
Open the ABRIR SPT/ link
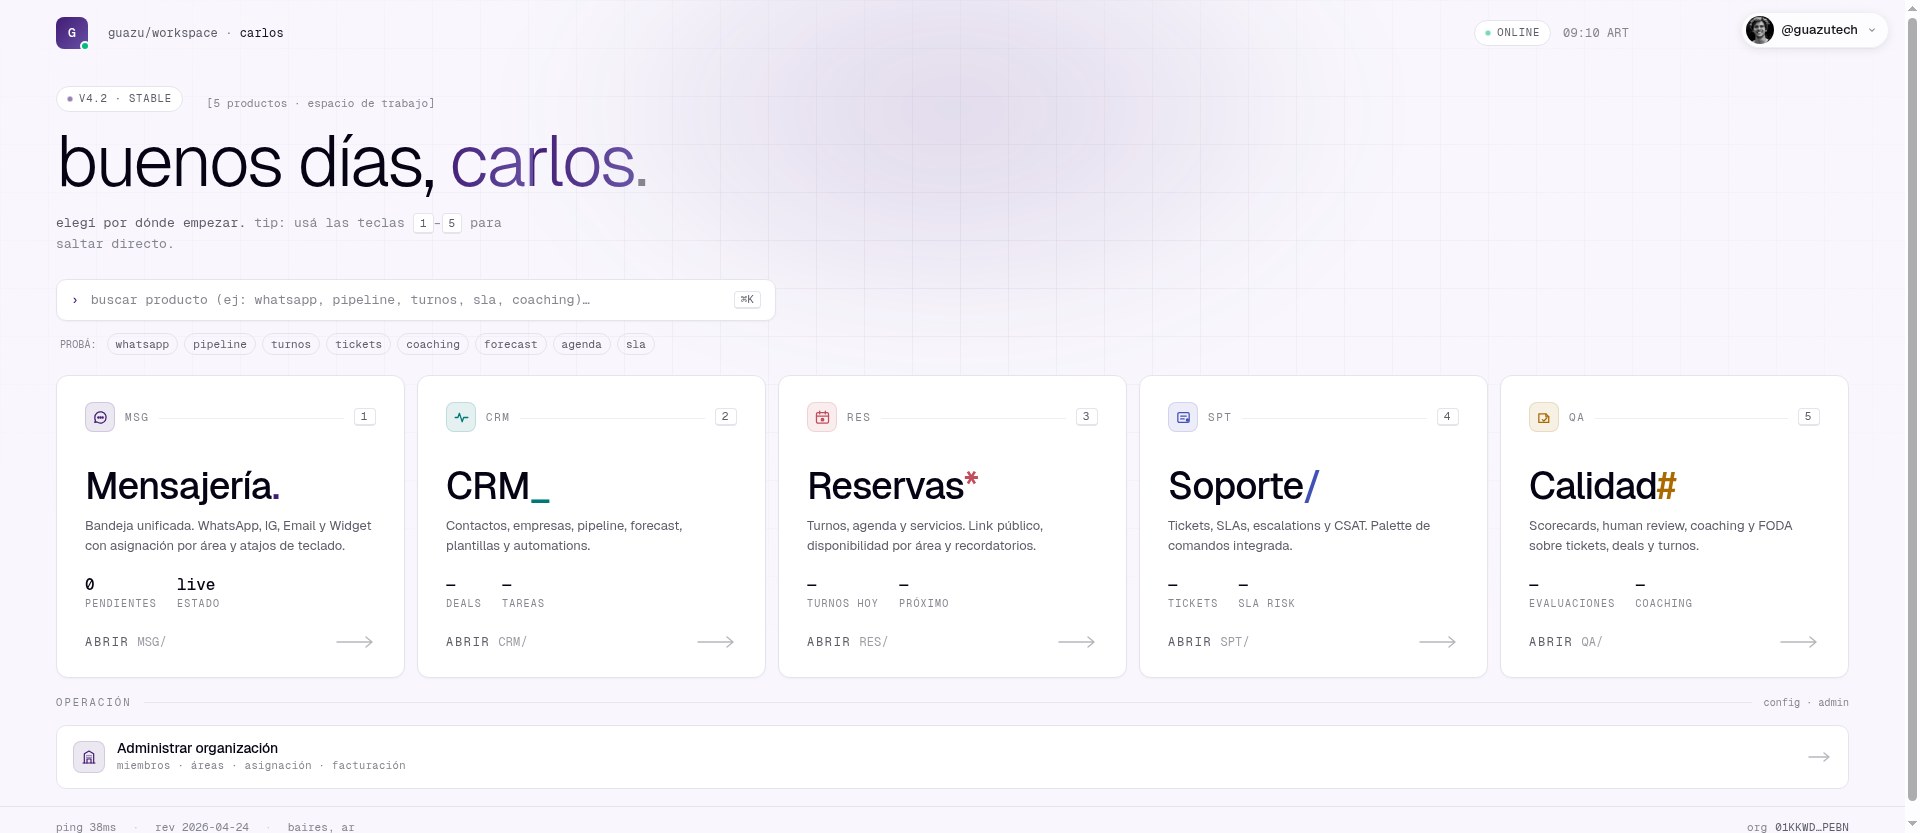[1209, 642]
